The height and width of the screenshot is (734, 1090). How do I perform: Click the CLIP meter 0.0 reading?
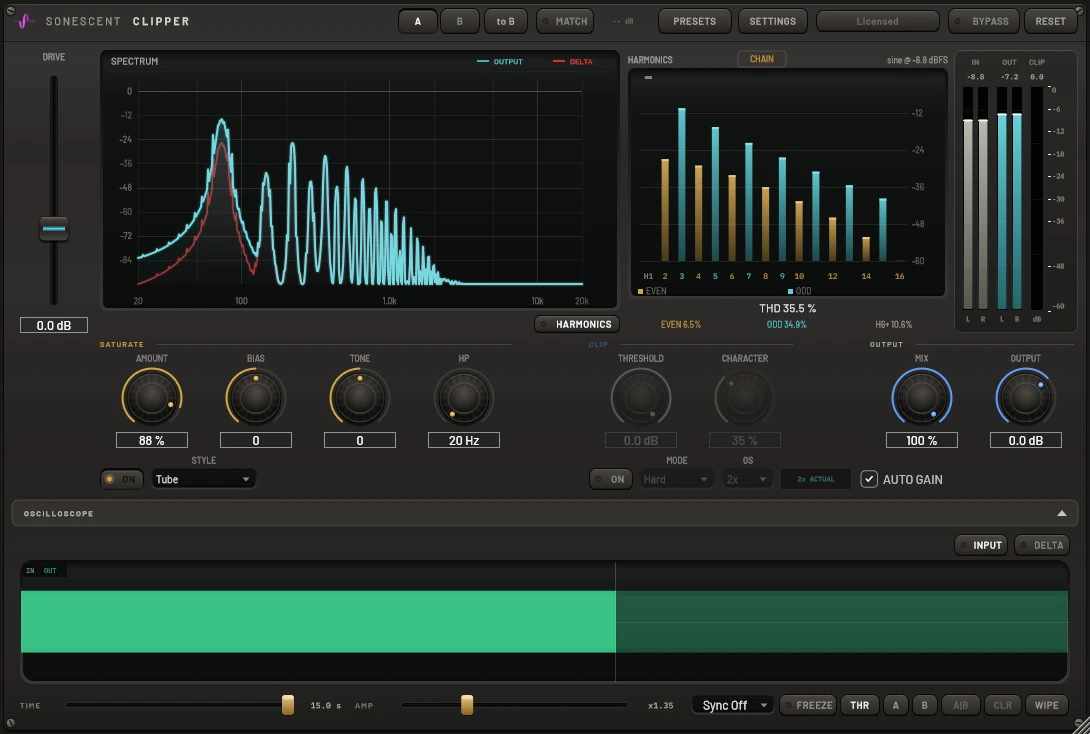(1036, 77)
